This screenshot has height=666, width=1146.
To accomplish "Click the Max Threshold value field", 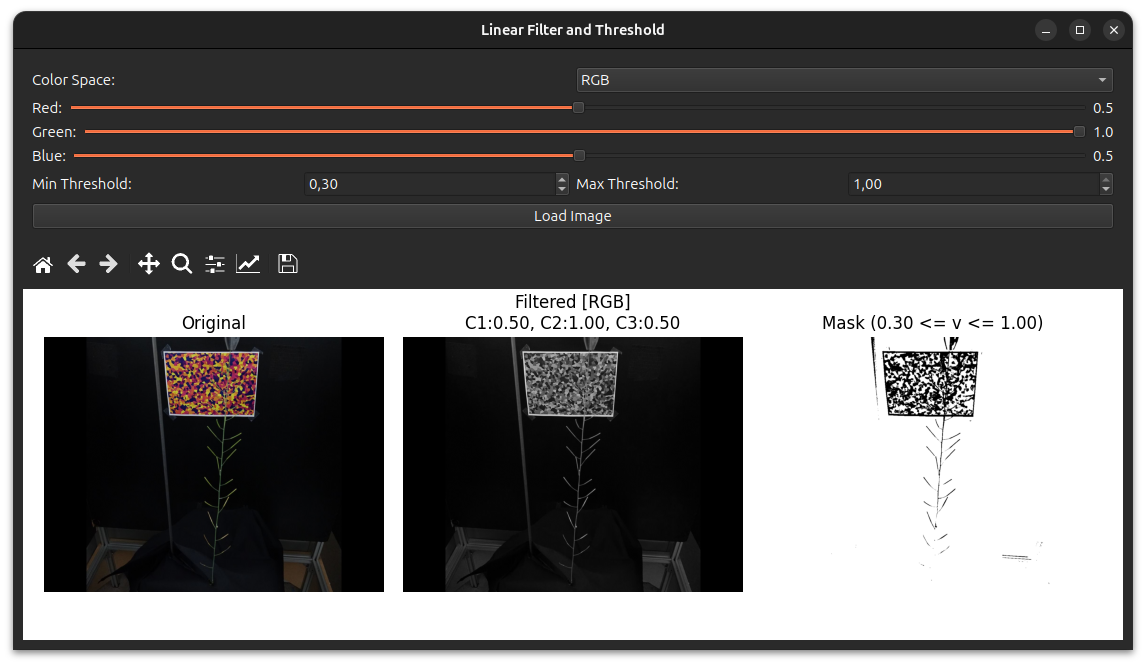I will [x=974, y=184].
